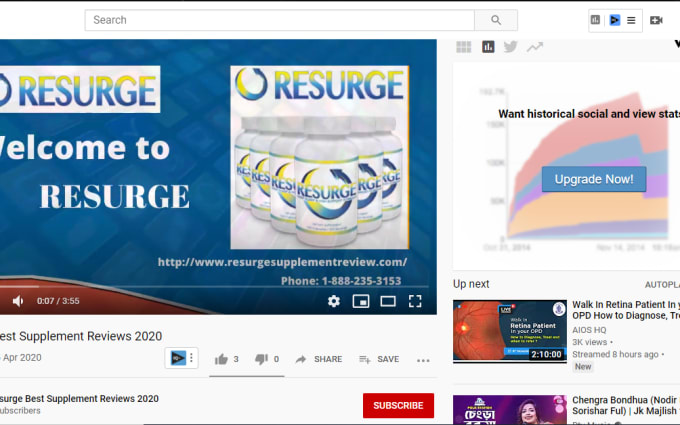Click the blue extension icon below video title

point(178,358)
